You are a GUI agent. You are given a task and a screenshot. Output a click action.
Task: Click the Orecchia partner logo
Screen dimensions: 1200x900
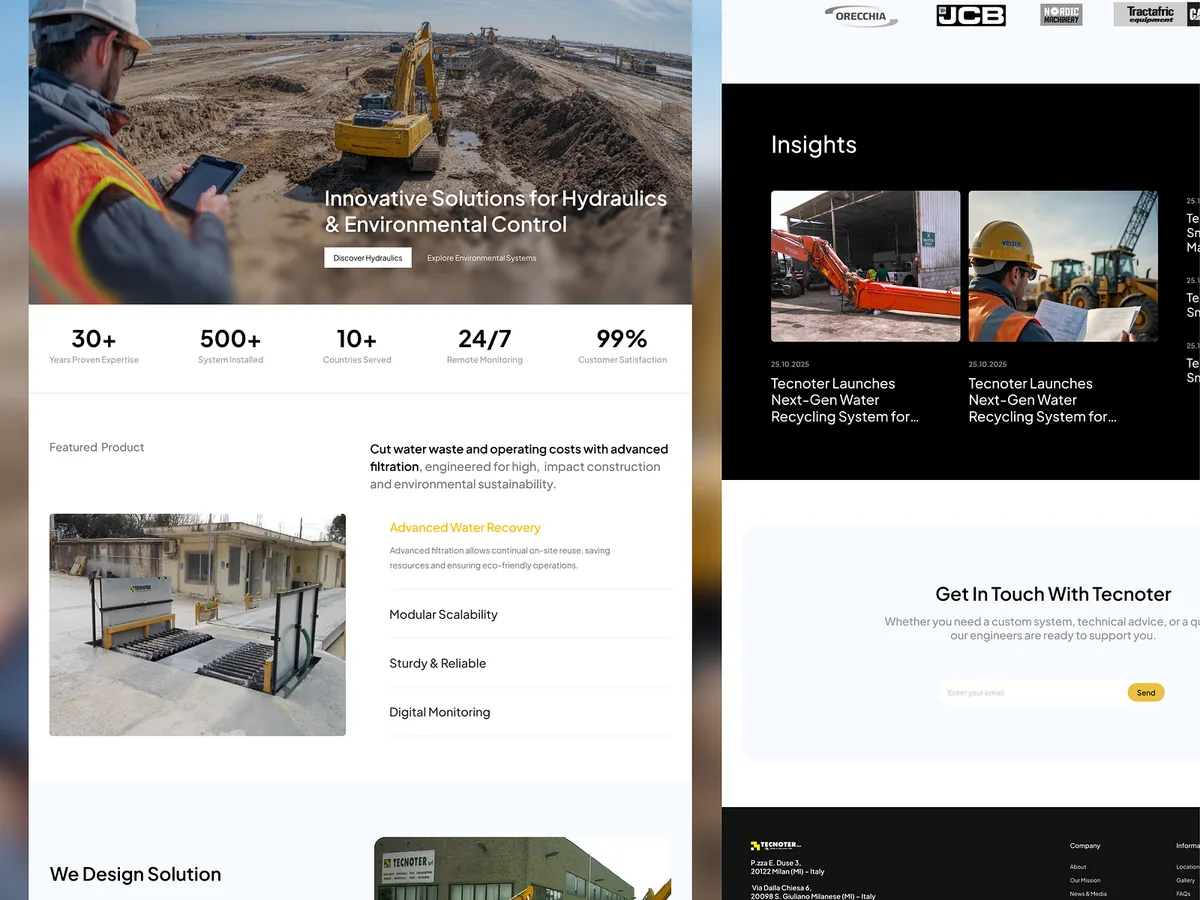click(x=861, y=15)
